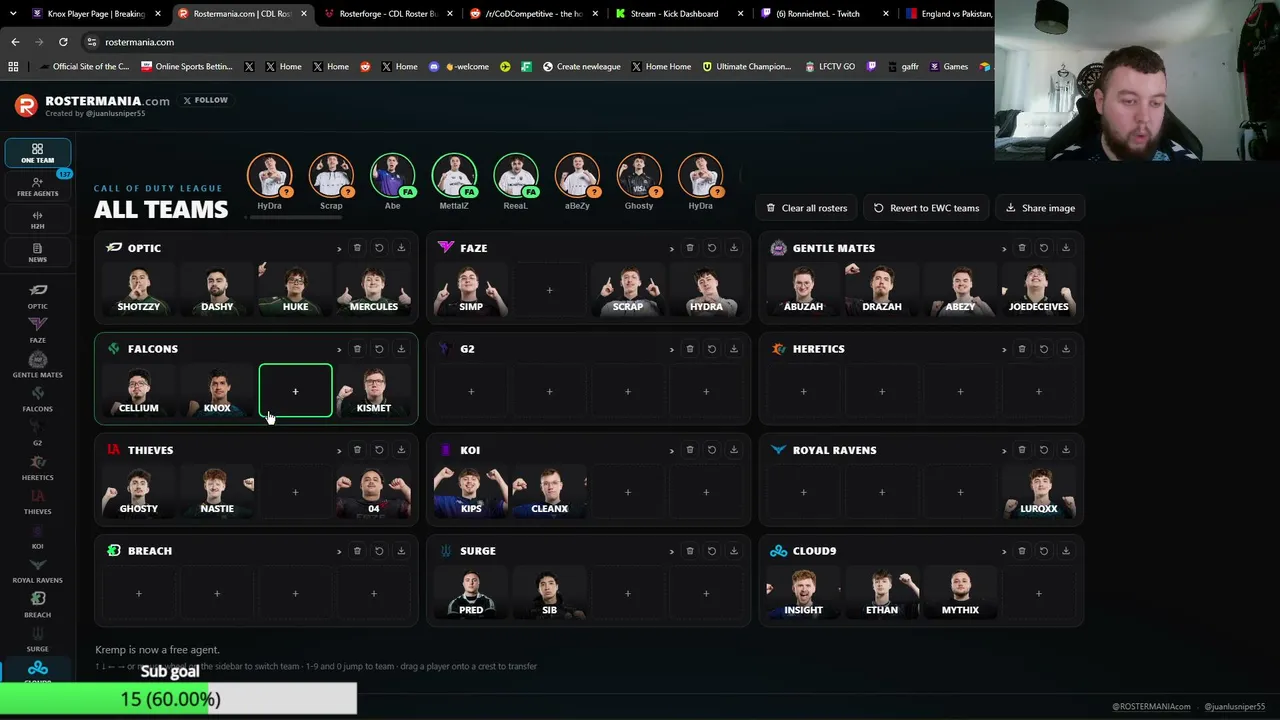Select the Faze logo in the sidebar
Image resolution: width=1280 pixels, height=720 pixels.
tap(37, 330)
